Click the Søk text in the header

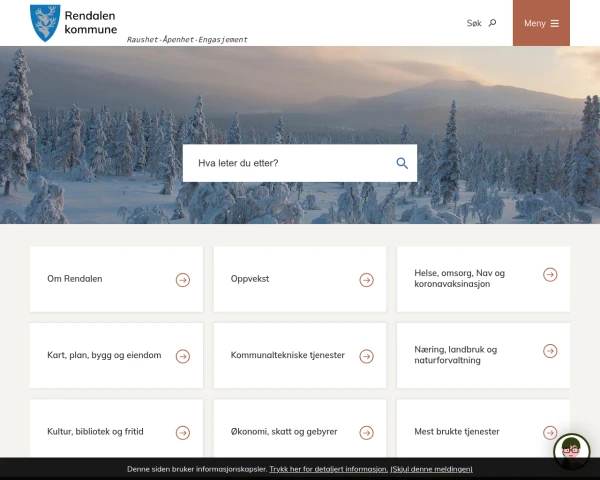(474, 23)
